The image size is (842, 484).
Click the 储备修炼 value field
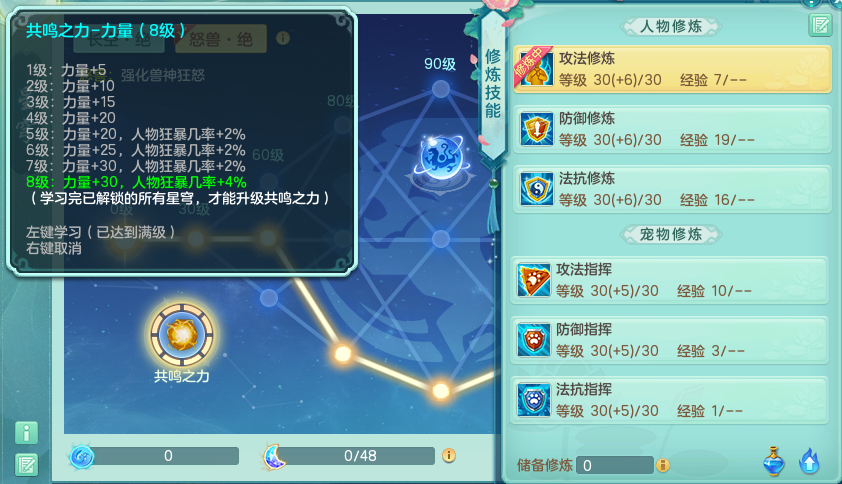point(614,465)
